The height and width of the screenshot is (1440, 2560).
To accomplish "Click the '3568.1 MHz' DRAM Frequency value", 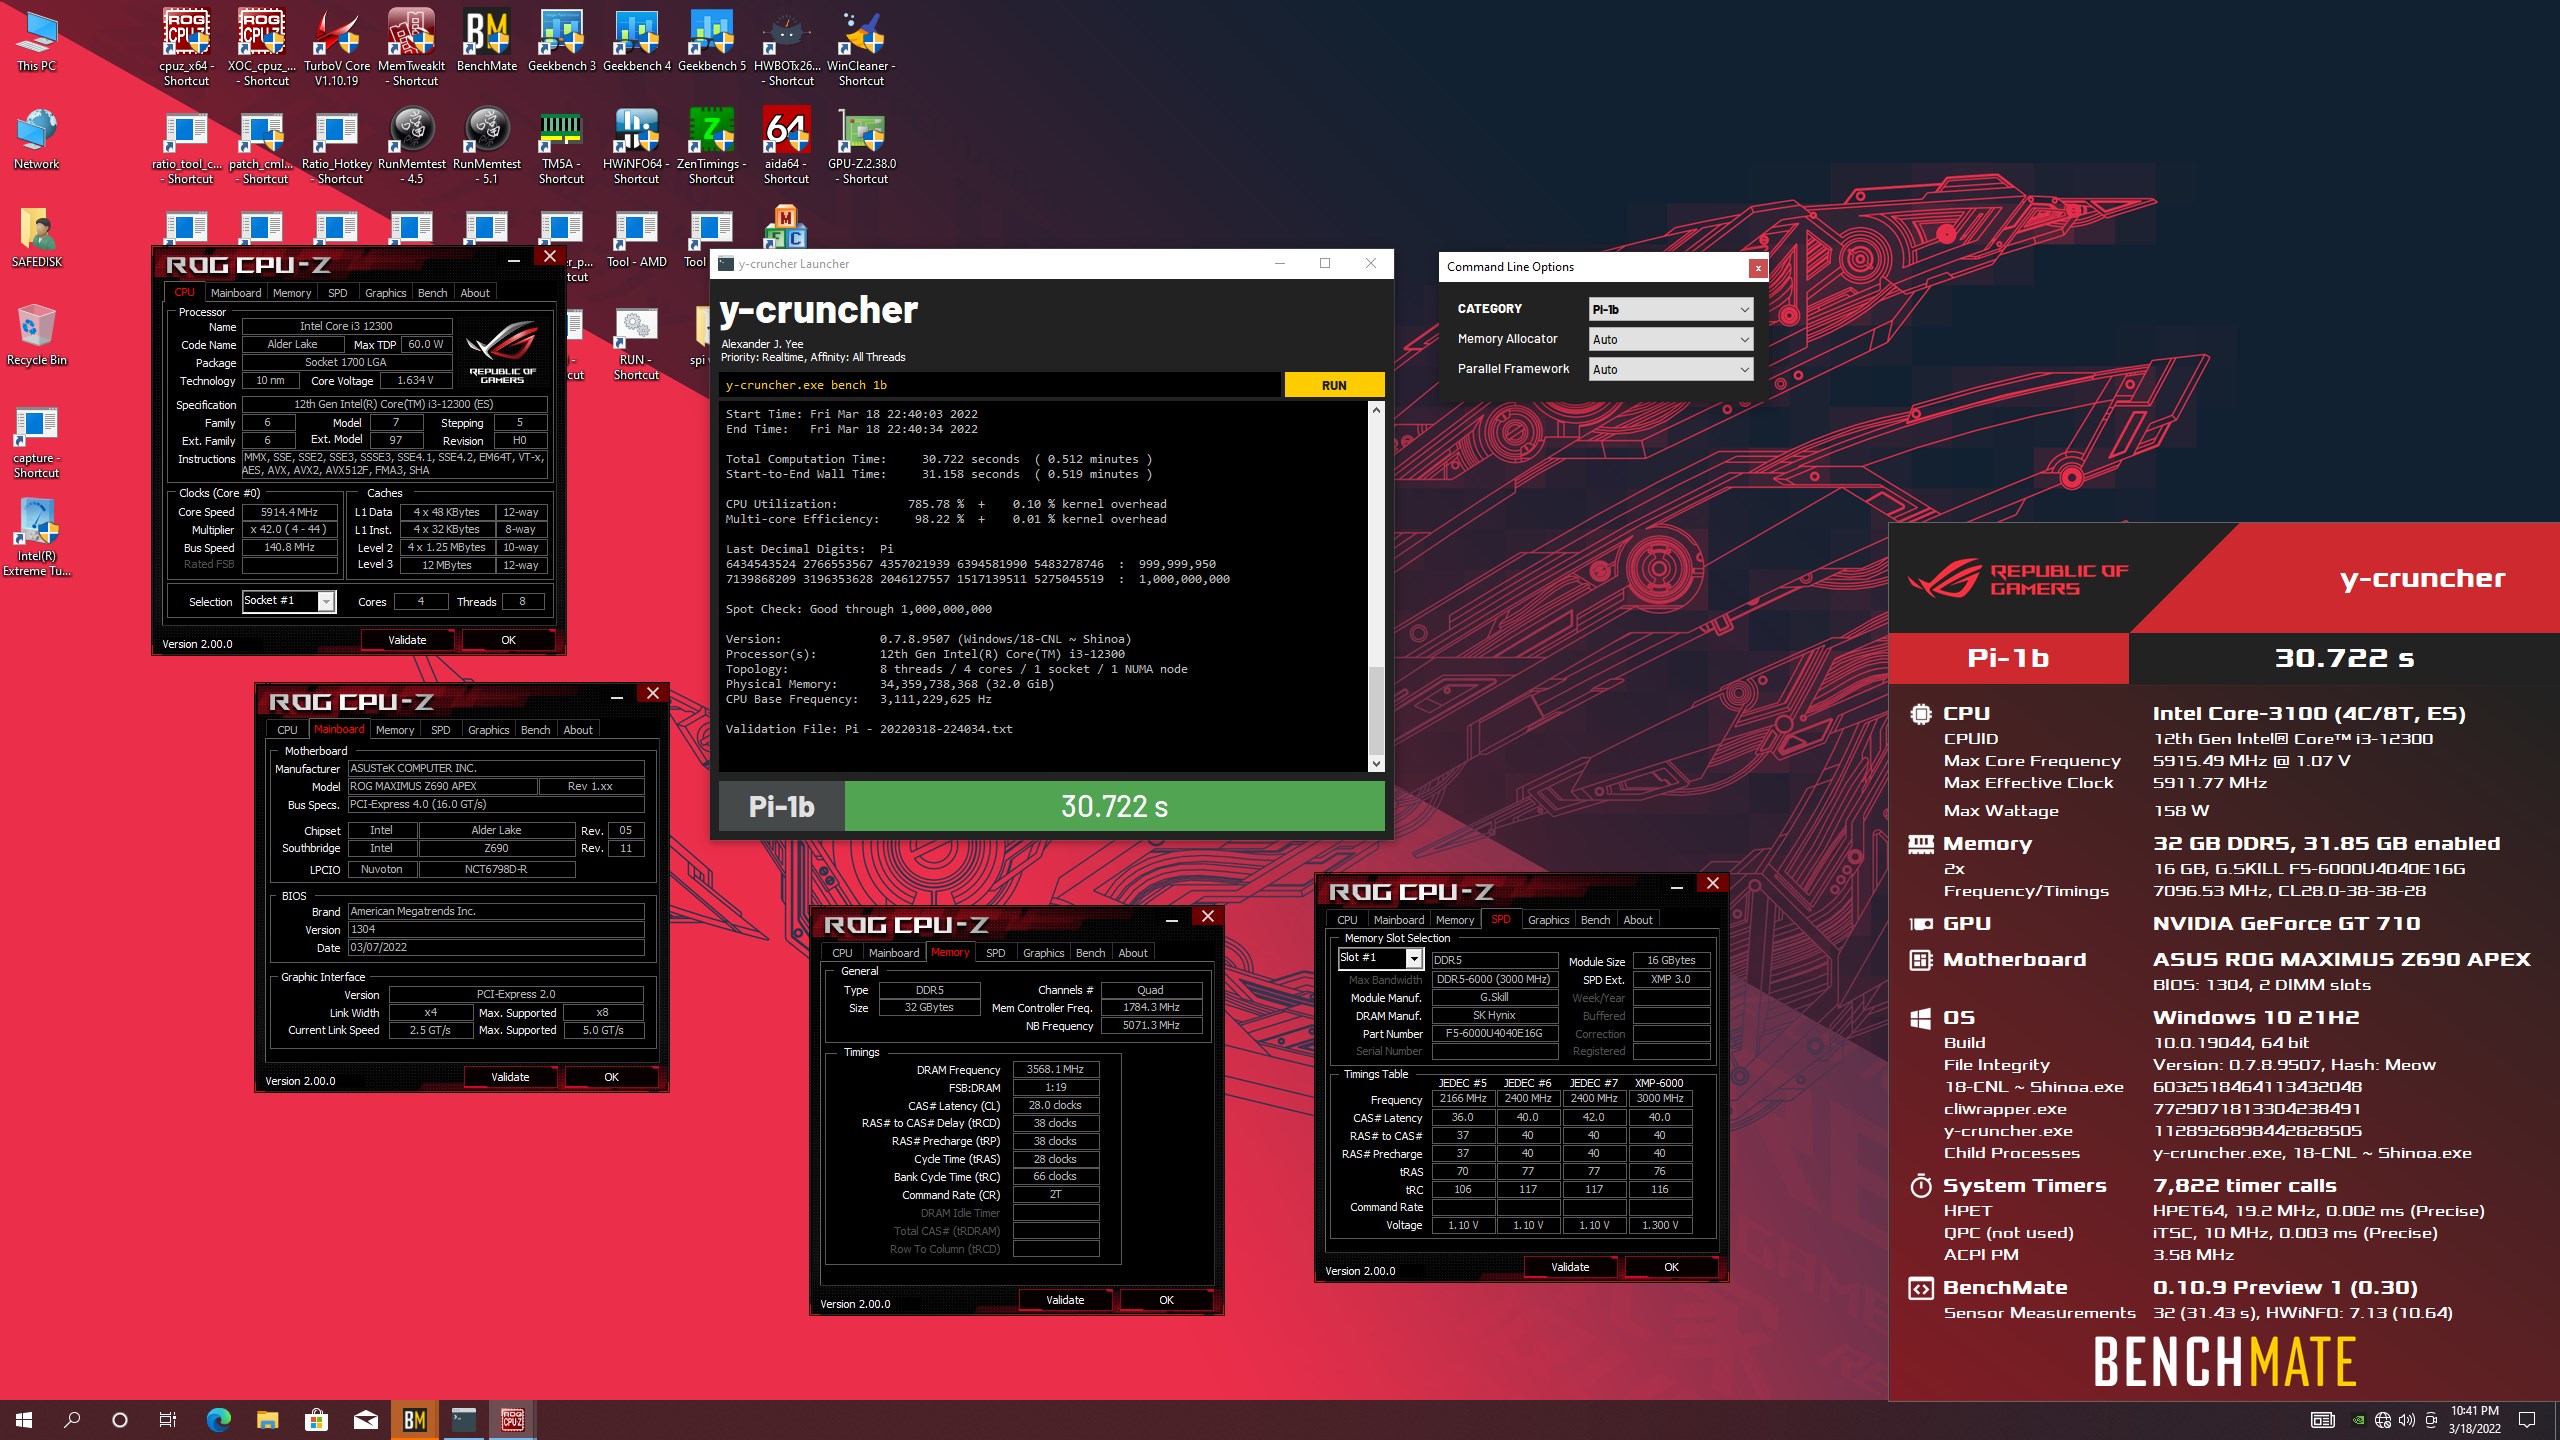I will [1056, 1069].
